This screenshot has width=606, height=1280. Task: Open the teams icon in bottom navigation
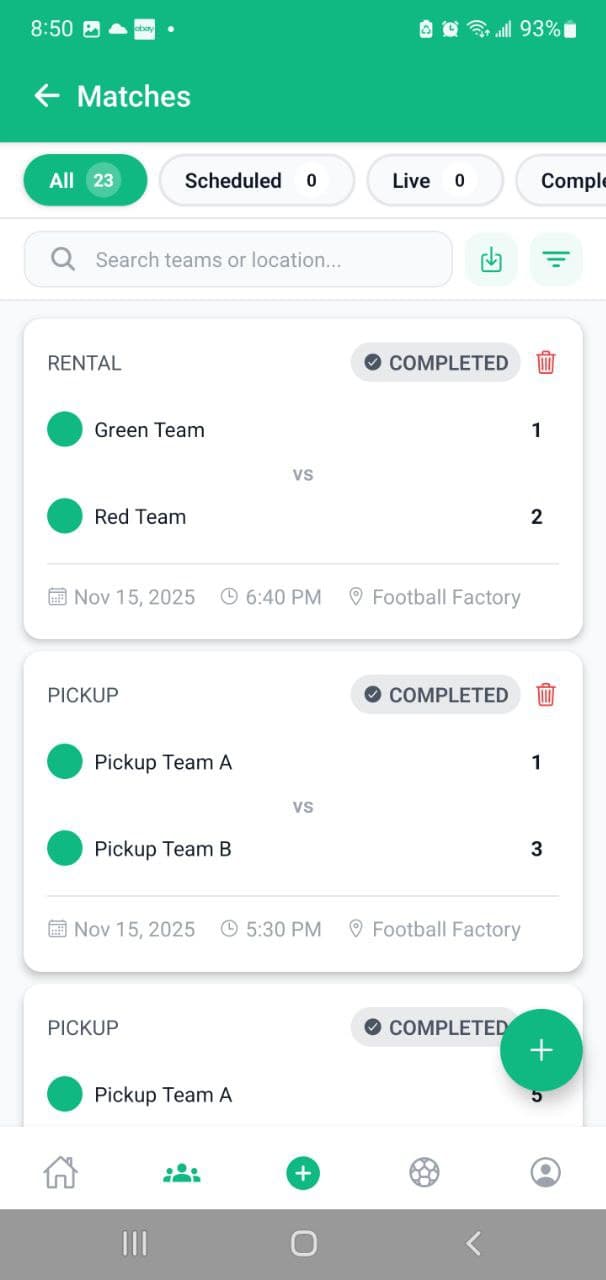pyautogui.click(x=181, y=1171)
